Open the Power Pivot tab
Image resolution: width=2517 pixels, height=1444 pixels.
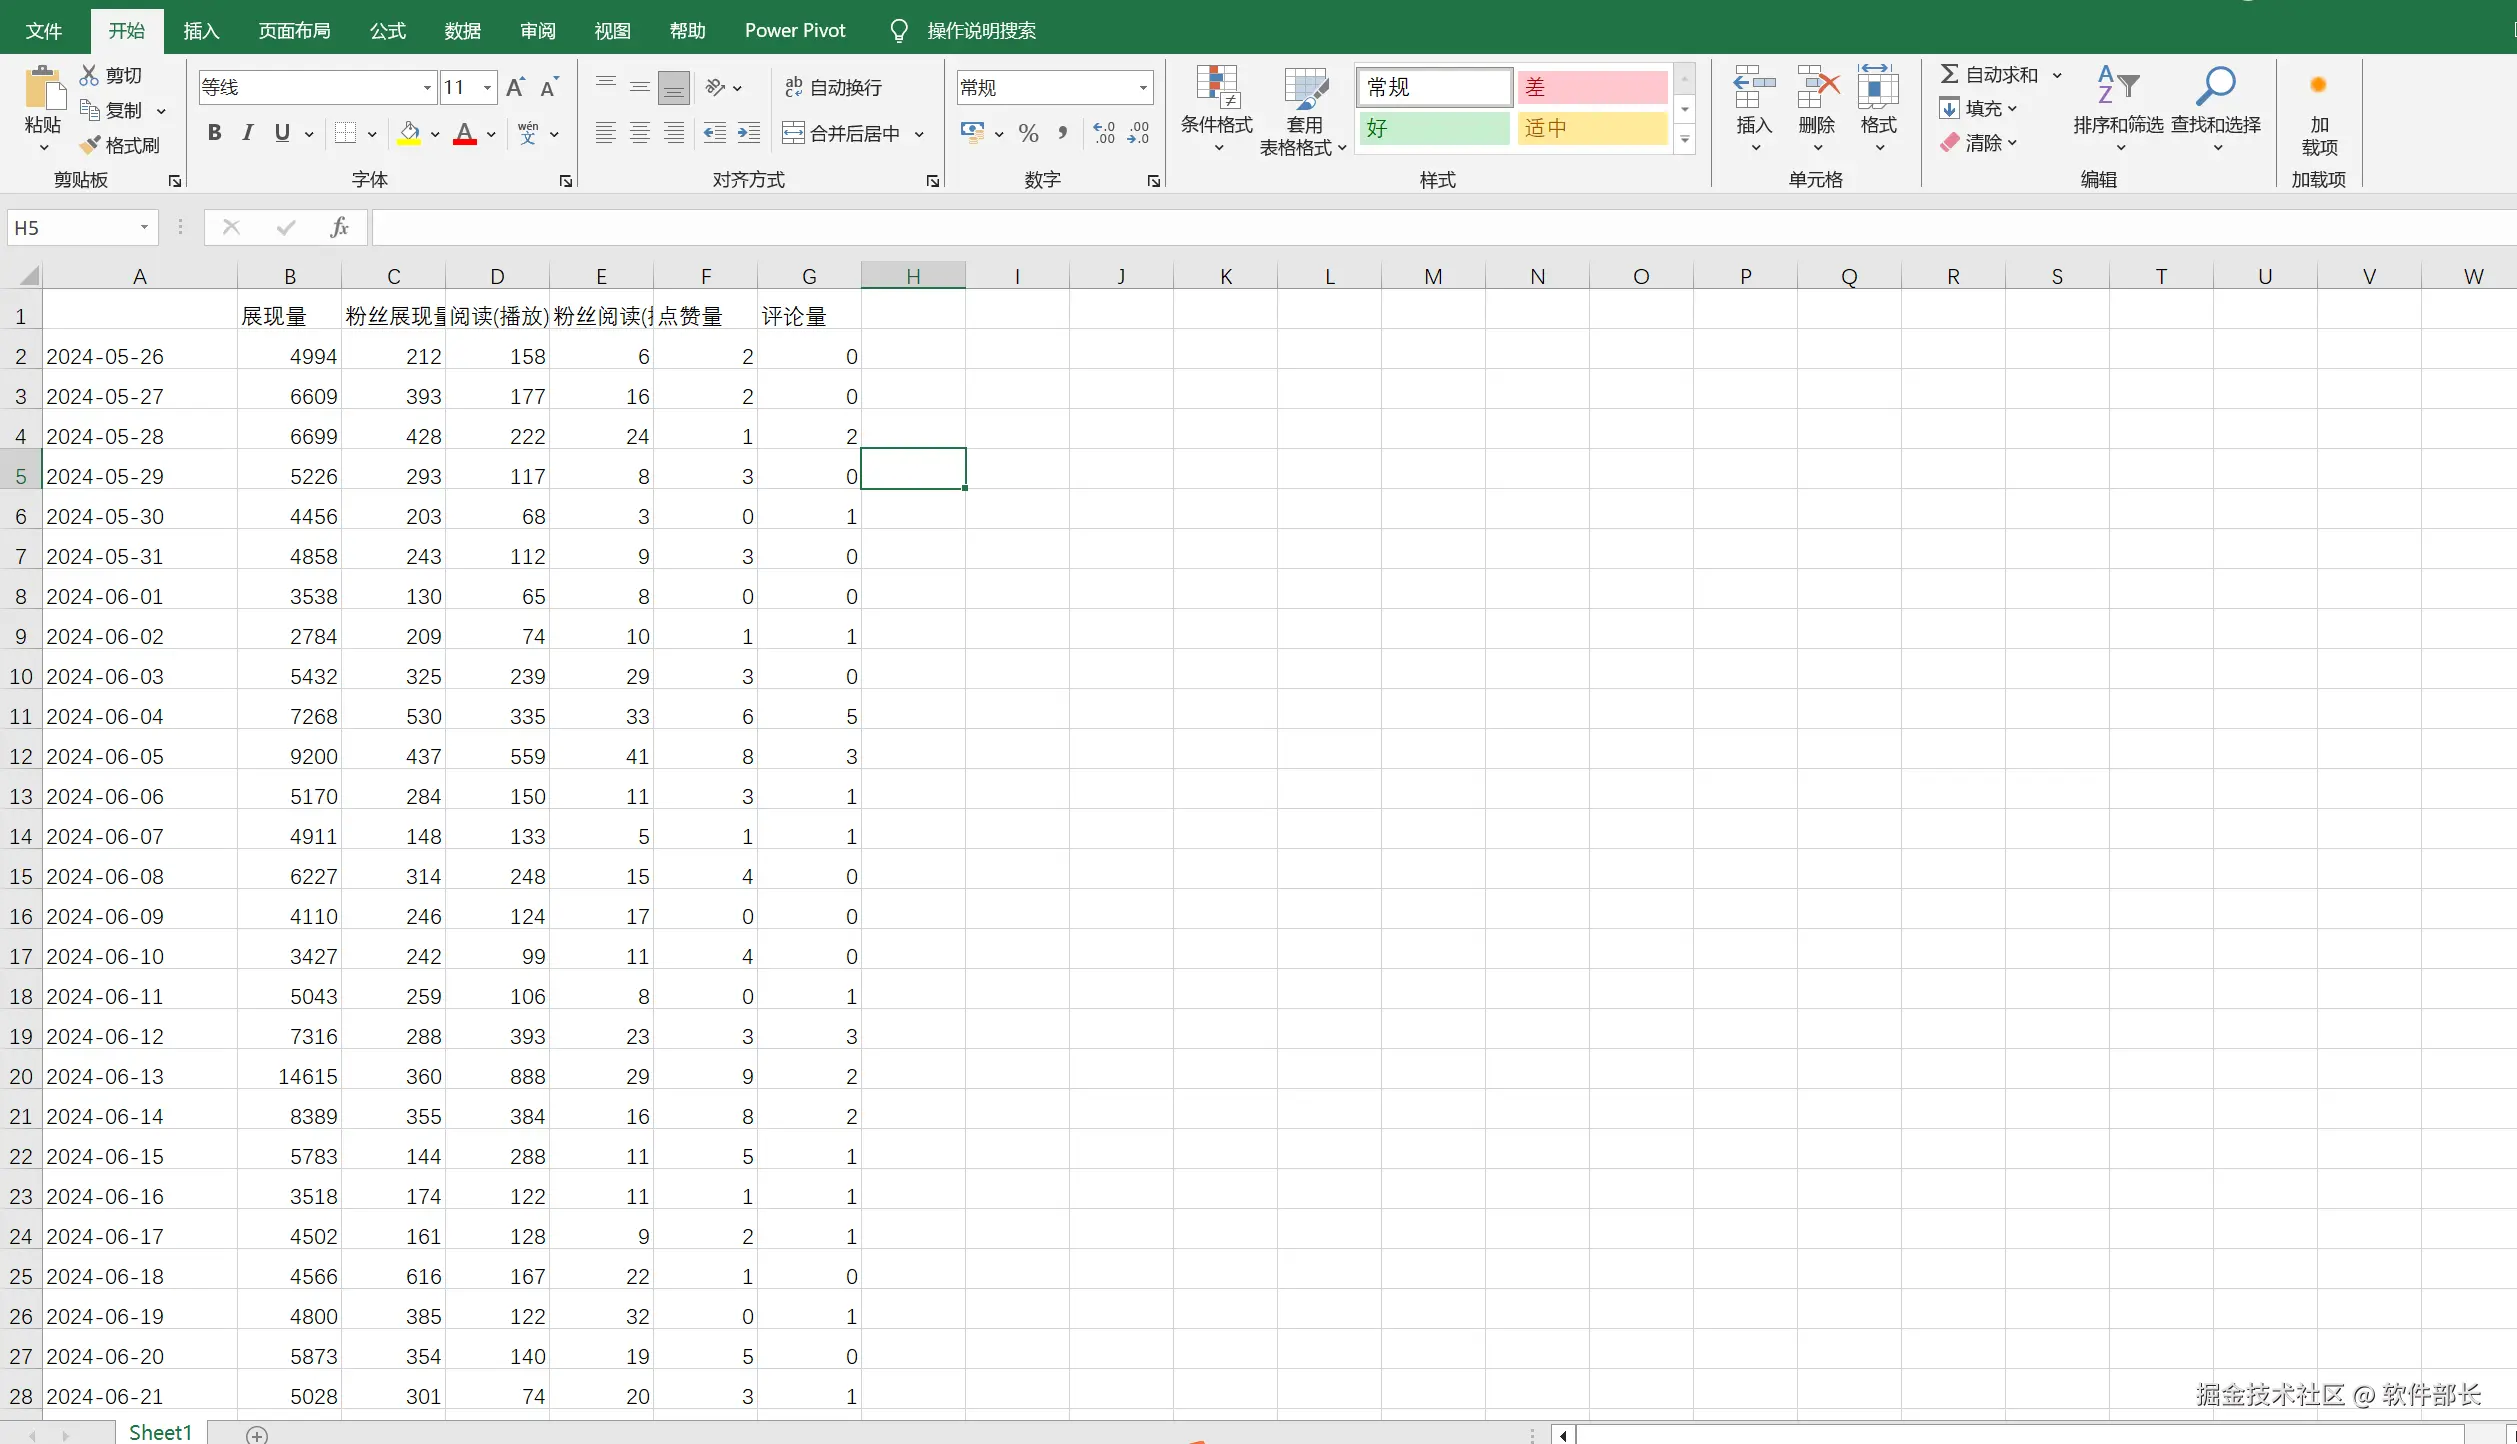(794, 31)
